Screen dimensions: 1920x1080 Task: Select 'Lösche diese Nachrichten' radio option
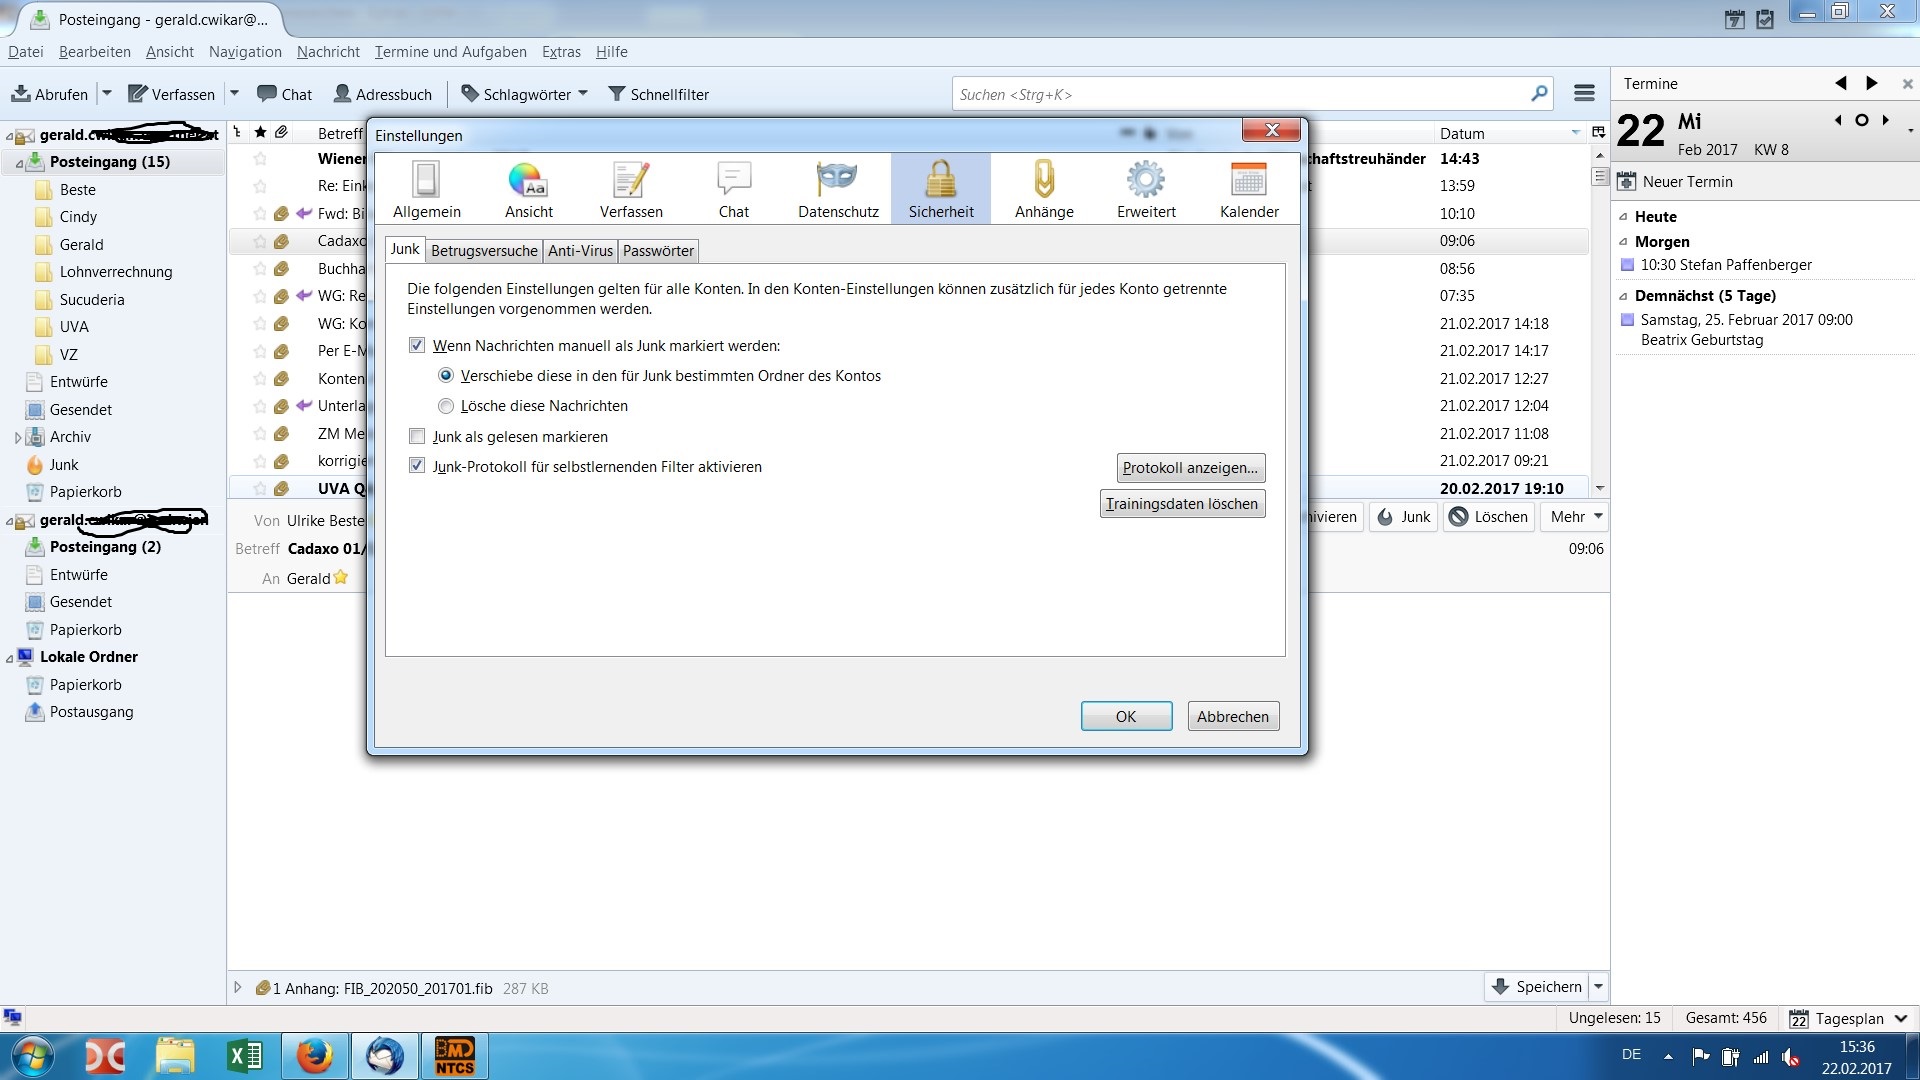[x=446, y=406]
